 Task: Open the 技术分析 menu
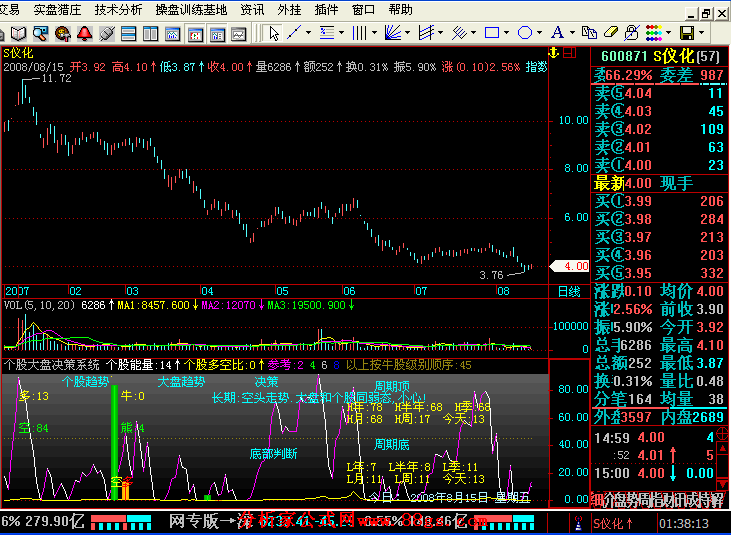pyautogui.click(x=118, y=9)
